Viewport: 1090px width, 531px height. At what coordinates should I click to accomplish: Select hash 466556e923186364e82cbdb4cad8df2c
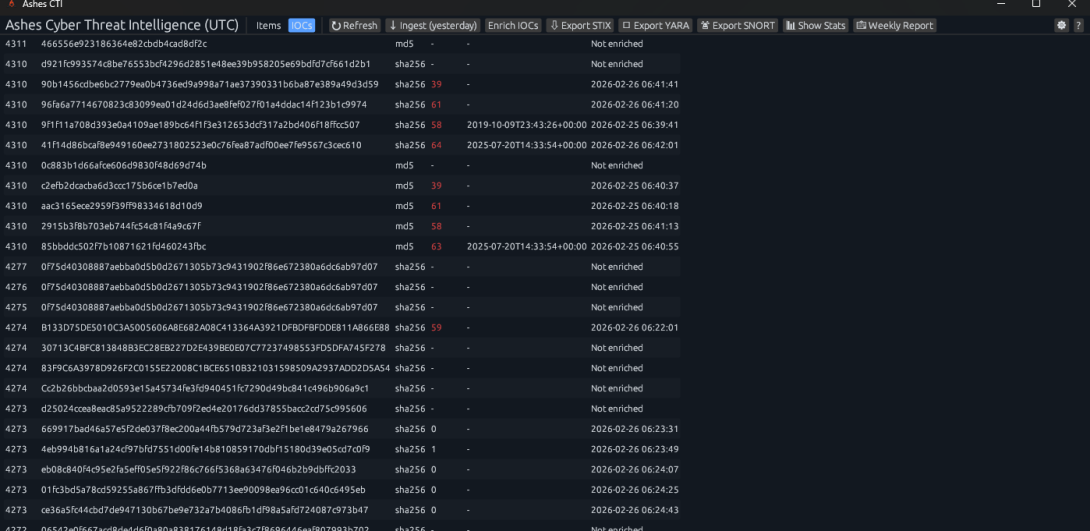[124, 44]
